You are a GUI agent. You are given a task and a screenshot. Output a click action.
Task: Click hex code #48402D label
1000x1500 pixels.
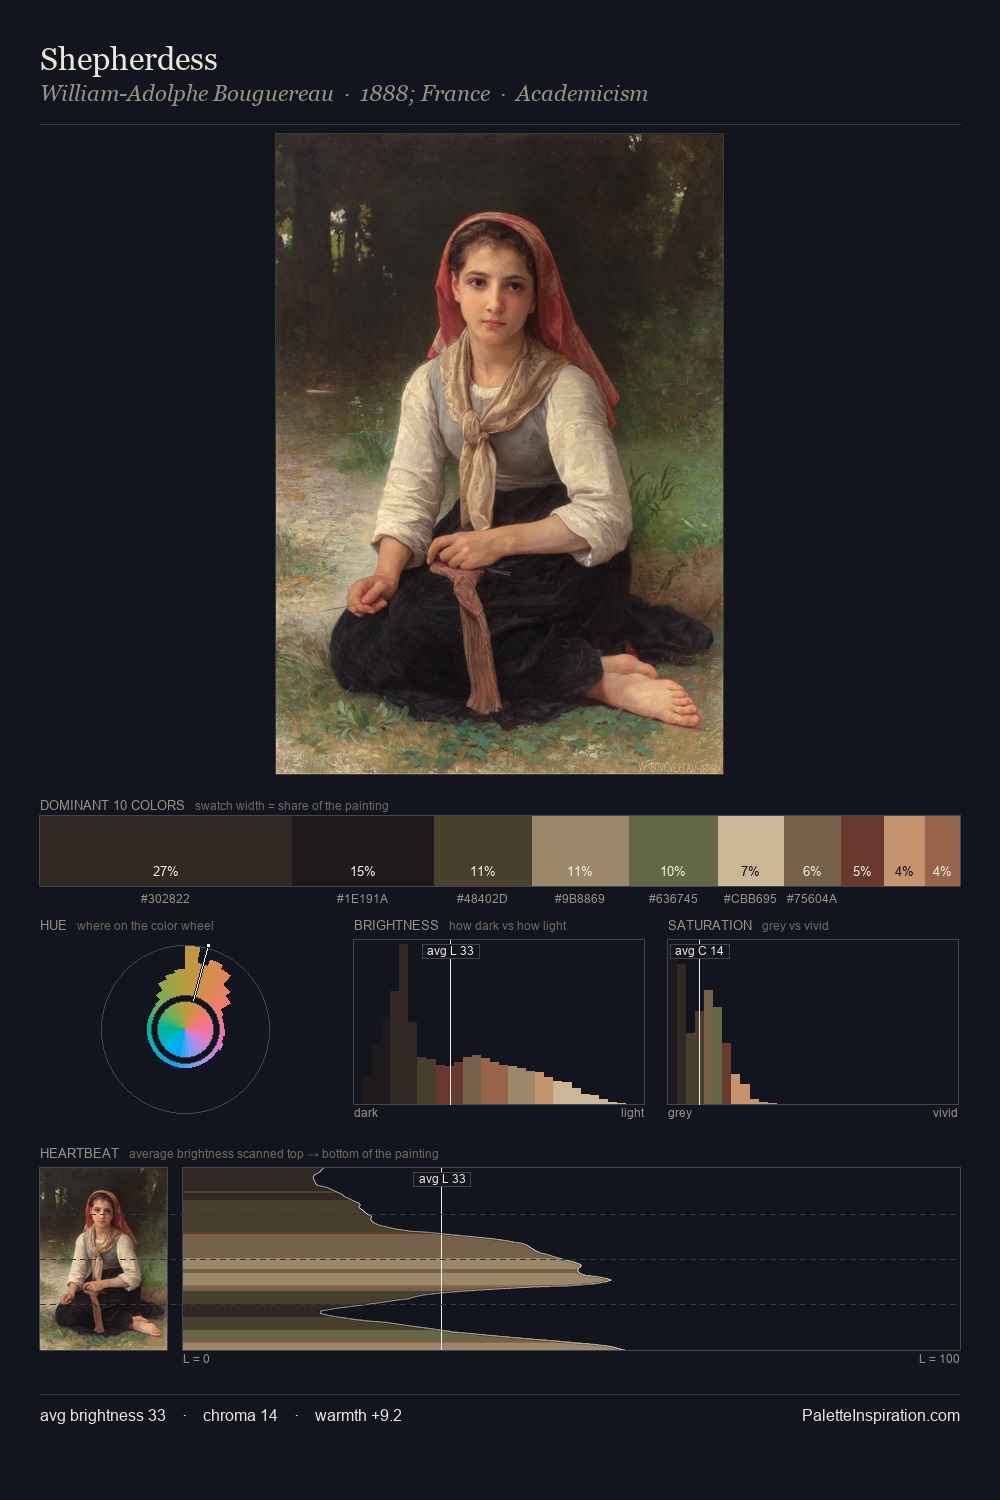coord(482,899)
